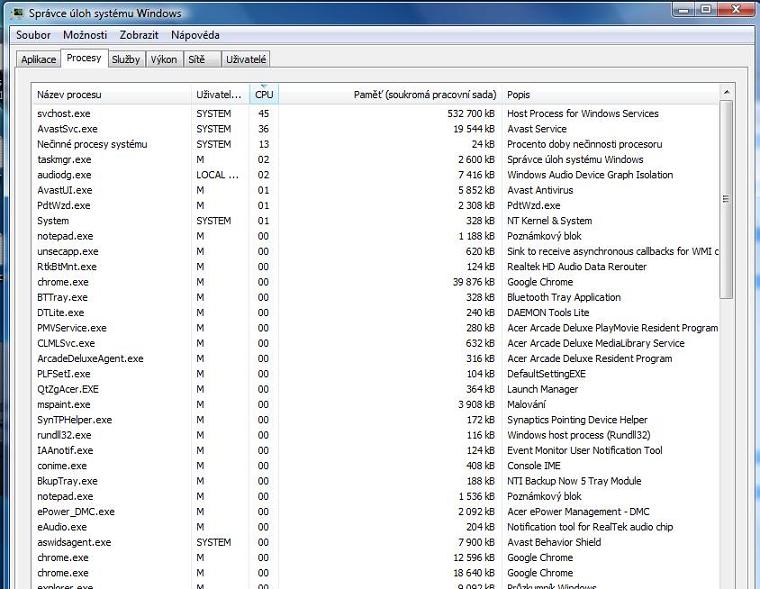Select the audiodg.exe process
Screen dimensions: 760x589
tap(376, 175)
